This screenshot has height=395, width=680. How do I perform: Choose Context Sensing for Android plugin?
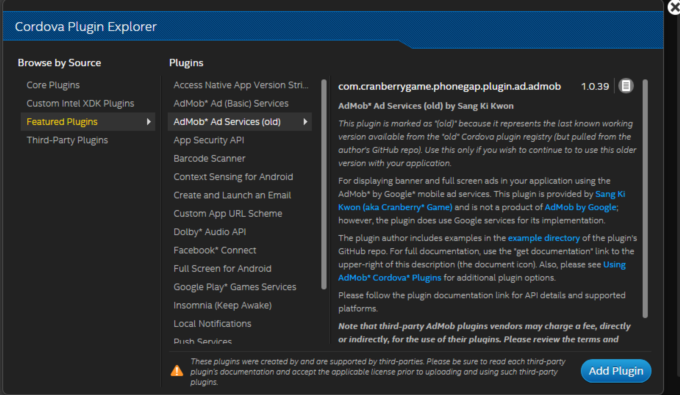(x=233, y=177)
